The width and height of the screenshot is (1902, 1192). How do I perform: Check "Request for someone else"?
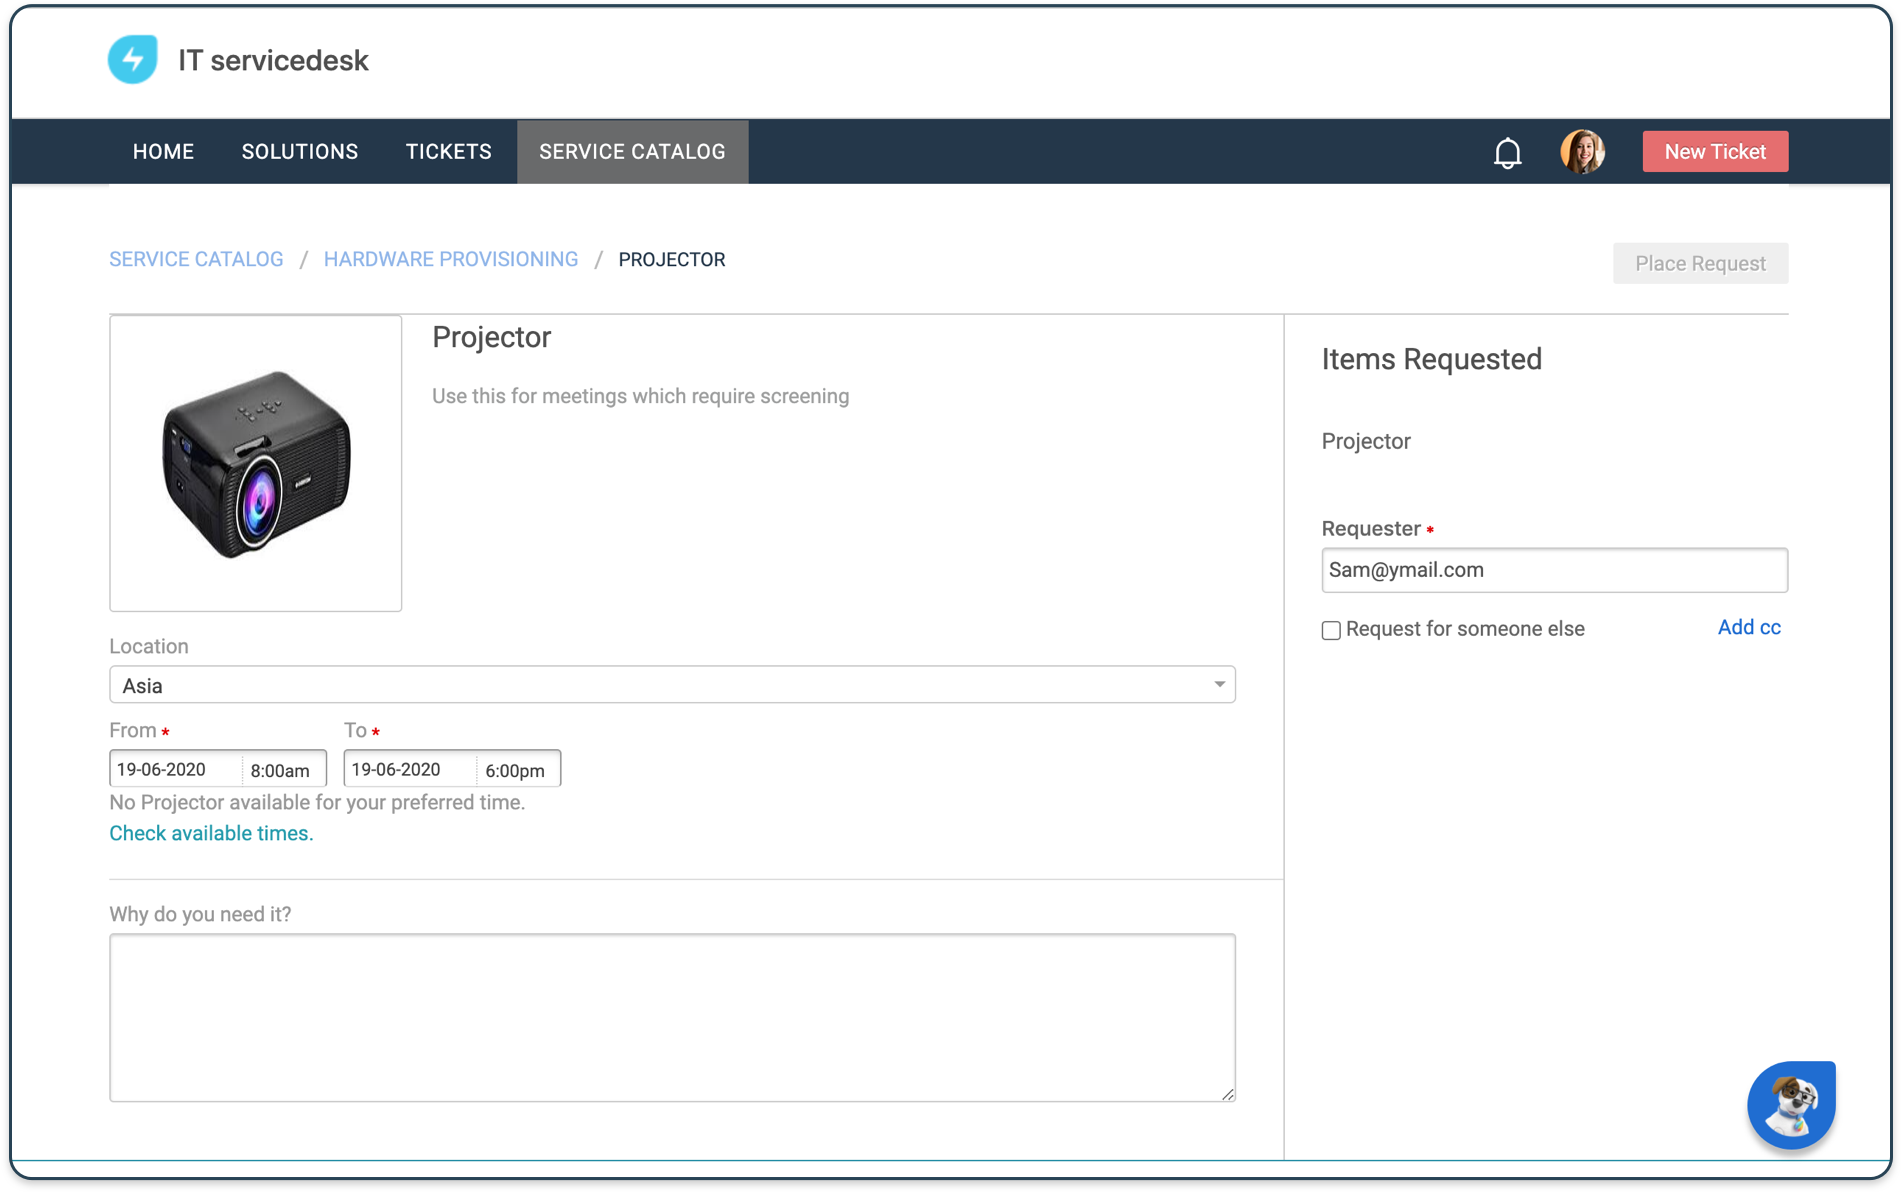pyautogui.click(x=1331, y=630)
